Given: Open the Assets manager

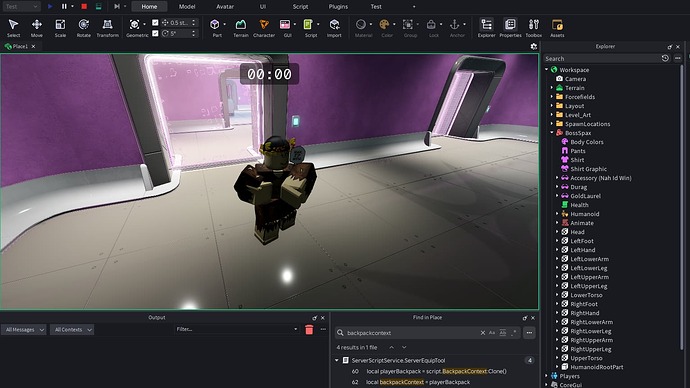Looking at the screenshot, I should [557, 28].
